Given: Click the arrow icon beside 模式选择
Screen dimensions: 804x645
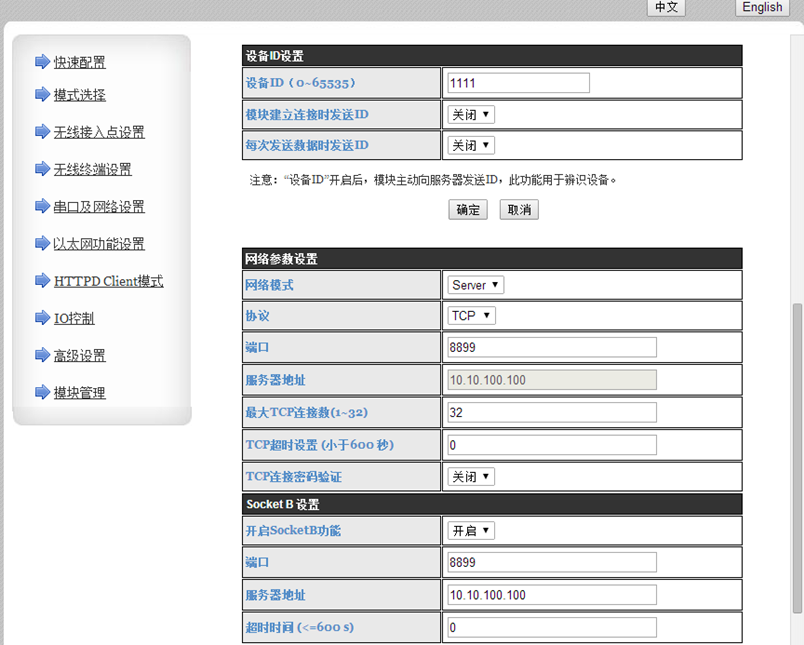Looking at the screenshot, I should coord(42,95).
